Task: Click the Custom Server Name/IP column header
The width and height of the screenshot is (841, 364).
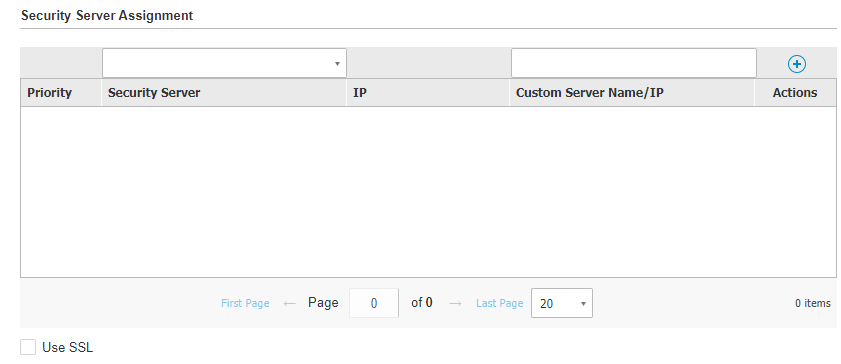Action: tap(632, 93)
